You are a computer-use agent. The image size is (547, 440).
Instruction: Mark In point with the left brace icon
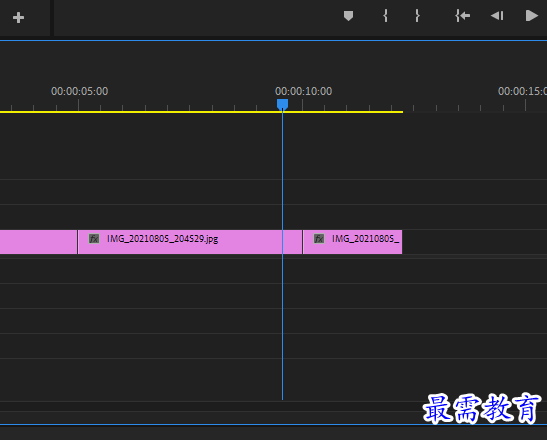[385, 16]
